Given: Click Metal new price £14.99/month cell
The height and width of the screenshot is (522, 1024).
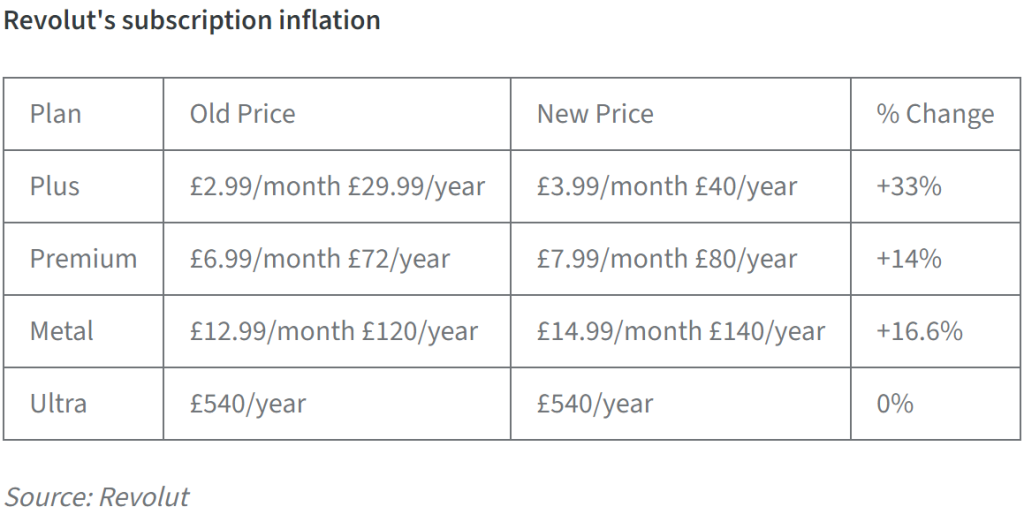Looking at the screenshot, I should tap(680, 331).
